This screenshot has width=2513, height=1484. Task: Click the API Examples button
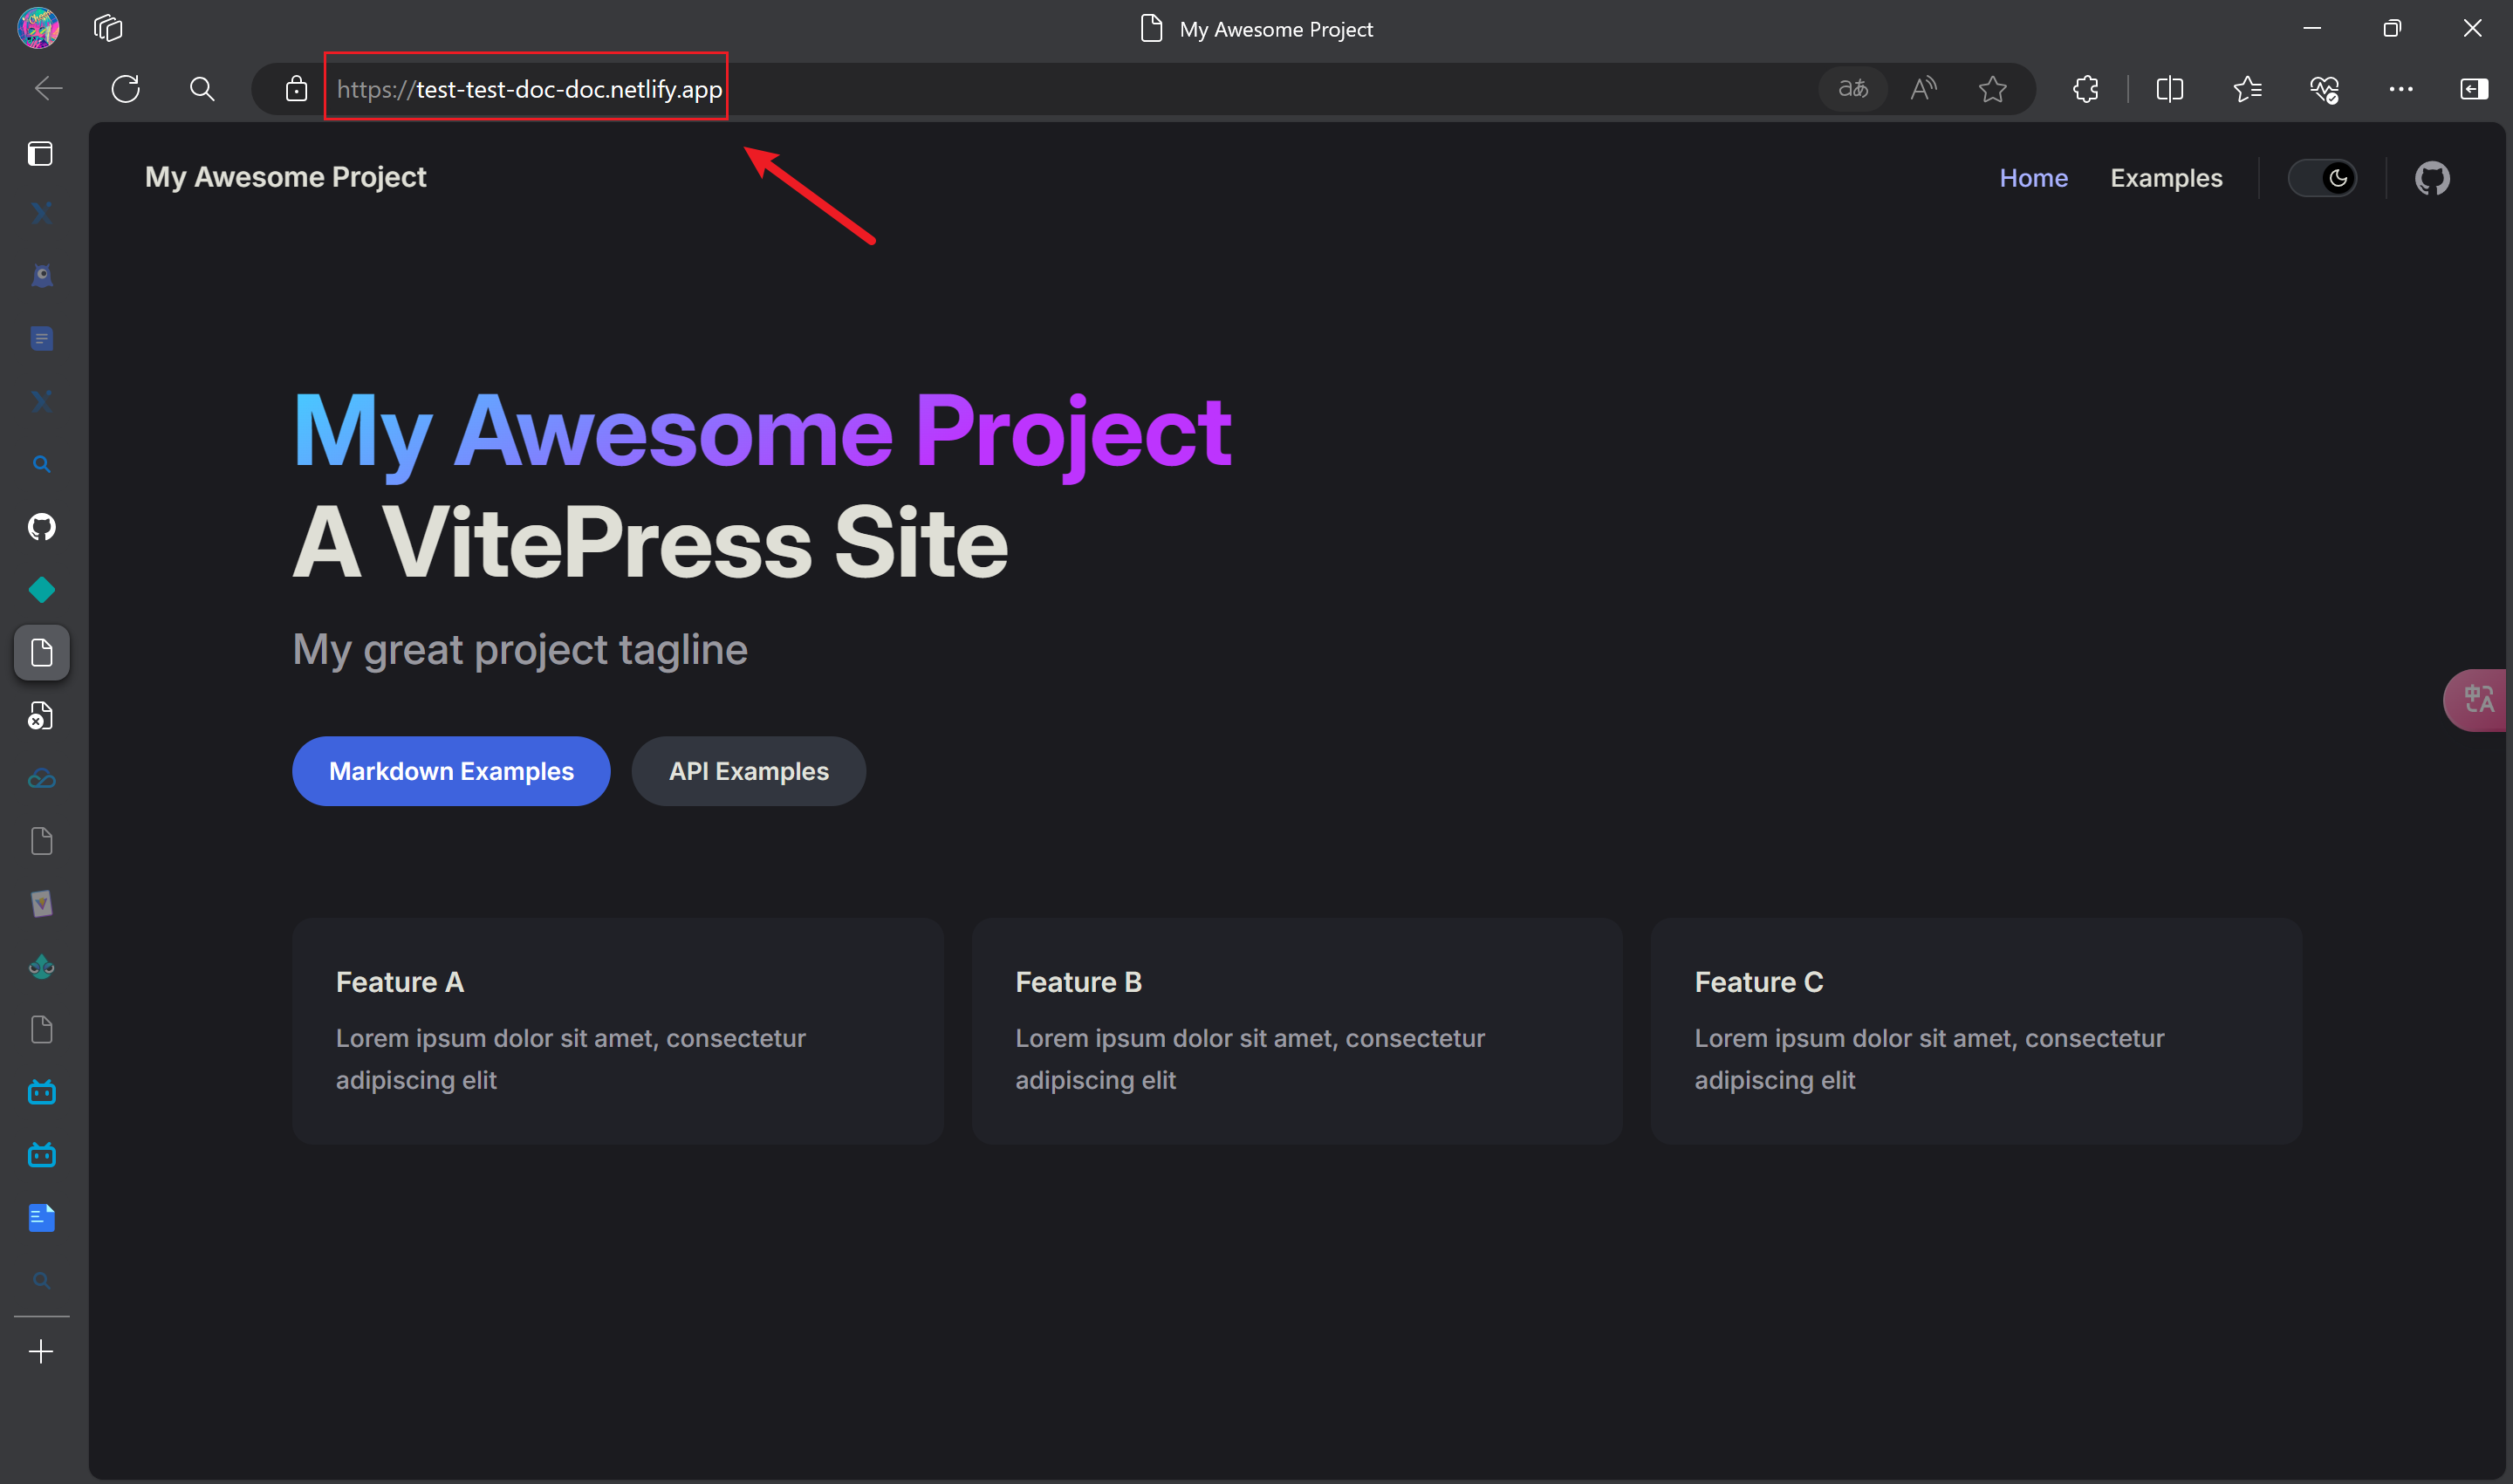[x=748, y=771]
